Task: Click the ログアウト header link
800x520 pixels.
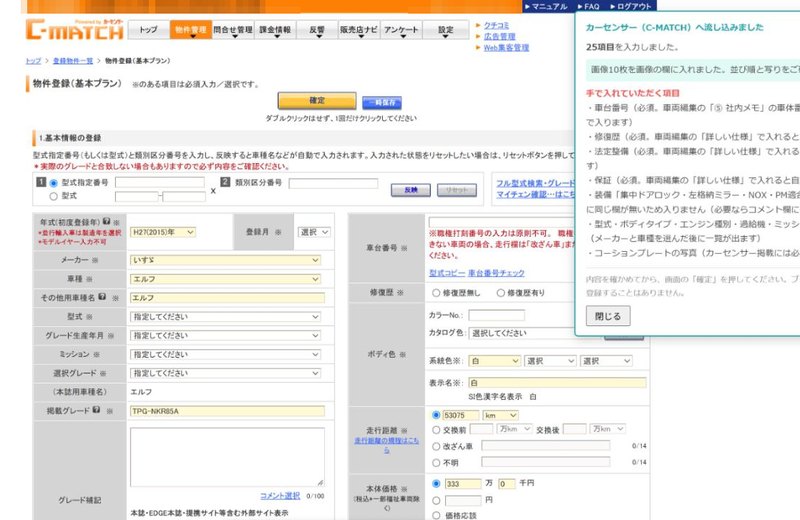Action: (x=634, y=6)
